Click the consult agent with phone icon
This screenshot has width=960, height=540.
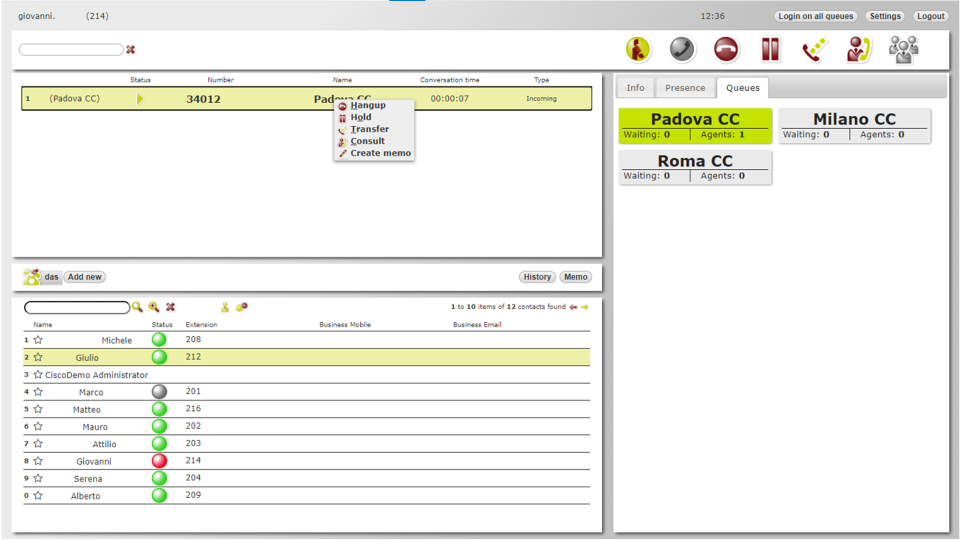(859, 49)
